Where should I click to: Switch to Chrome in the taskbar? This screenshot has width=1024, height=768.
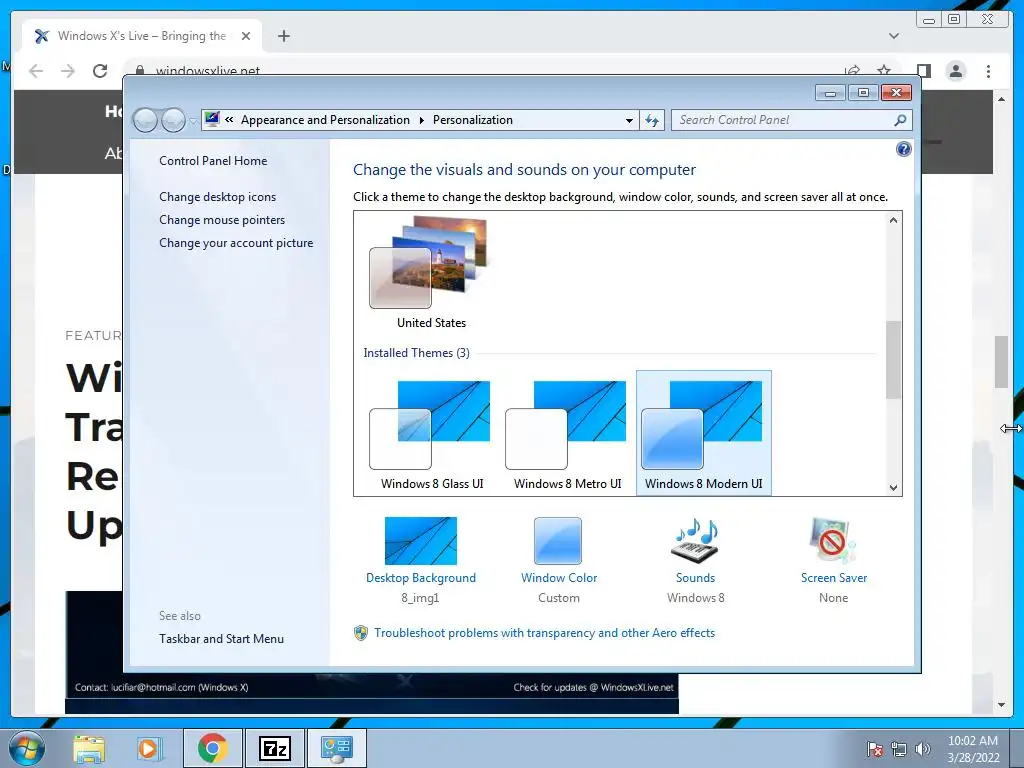coord(212,748)
